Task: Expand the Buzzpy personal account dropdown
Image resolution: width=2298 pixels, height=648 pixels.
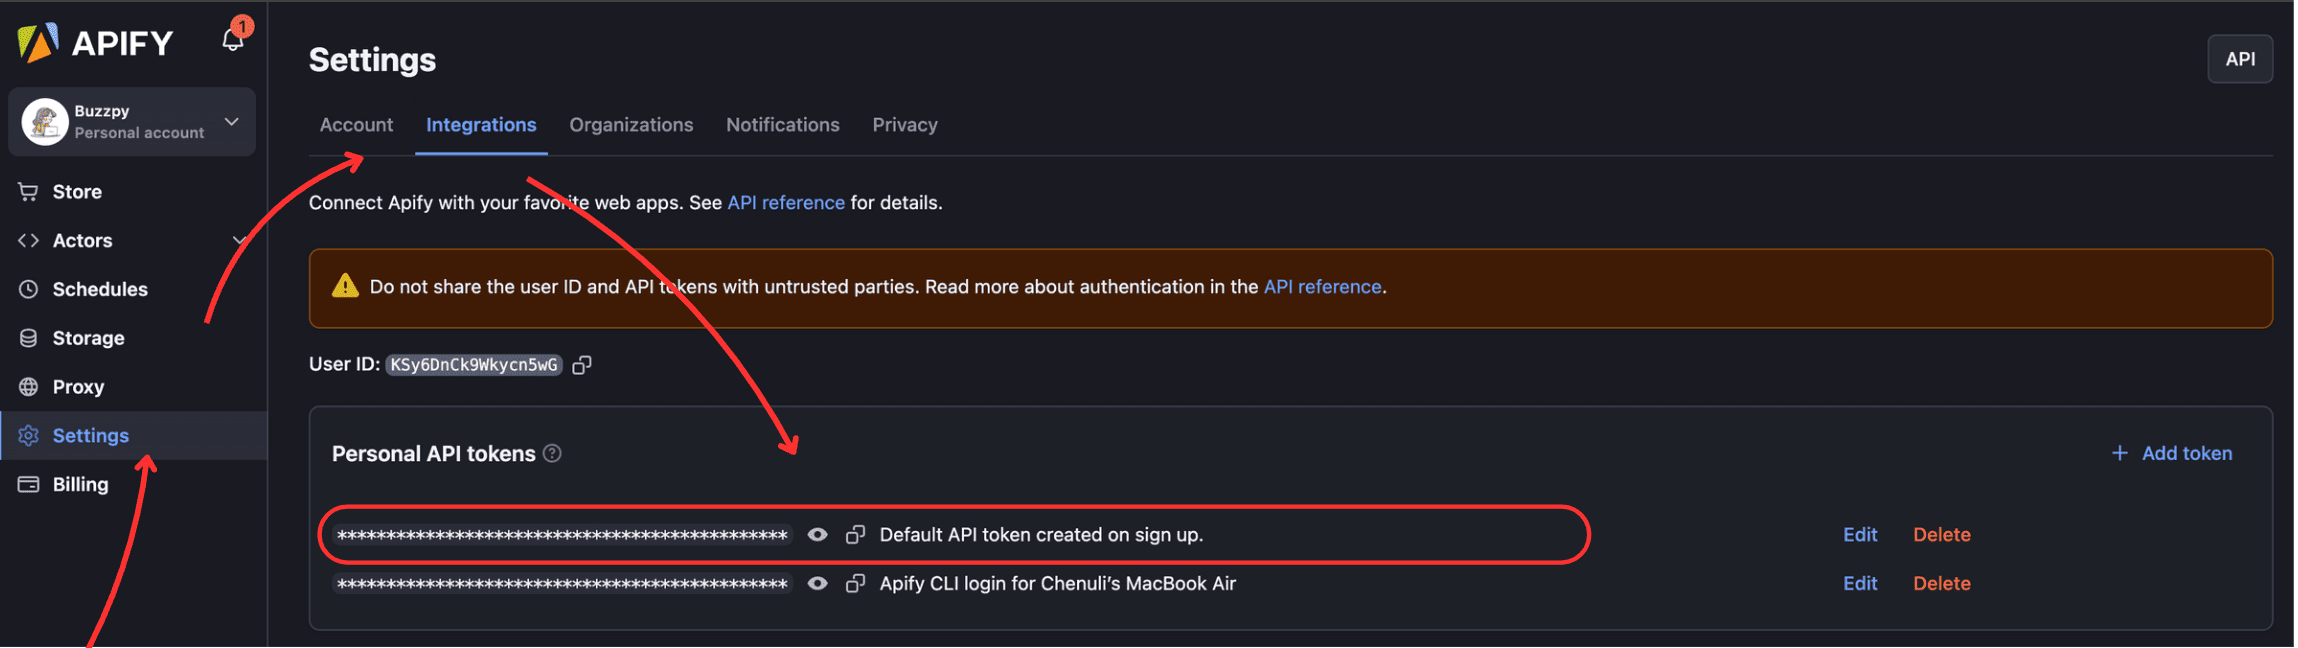Action: (x=232, y=121)
